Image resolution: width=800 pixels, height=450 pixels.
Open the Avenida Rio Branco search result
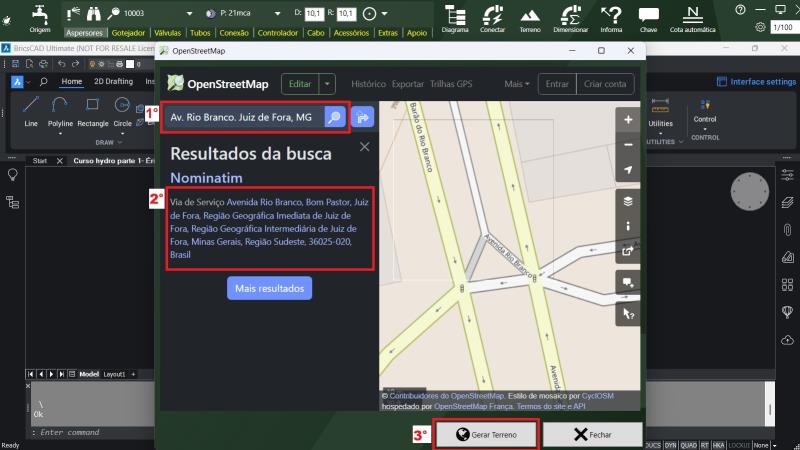[x=269, y=228]
